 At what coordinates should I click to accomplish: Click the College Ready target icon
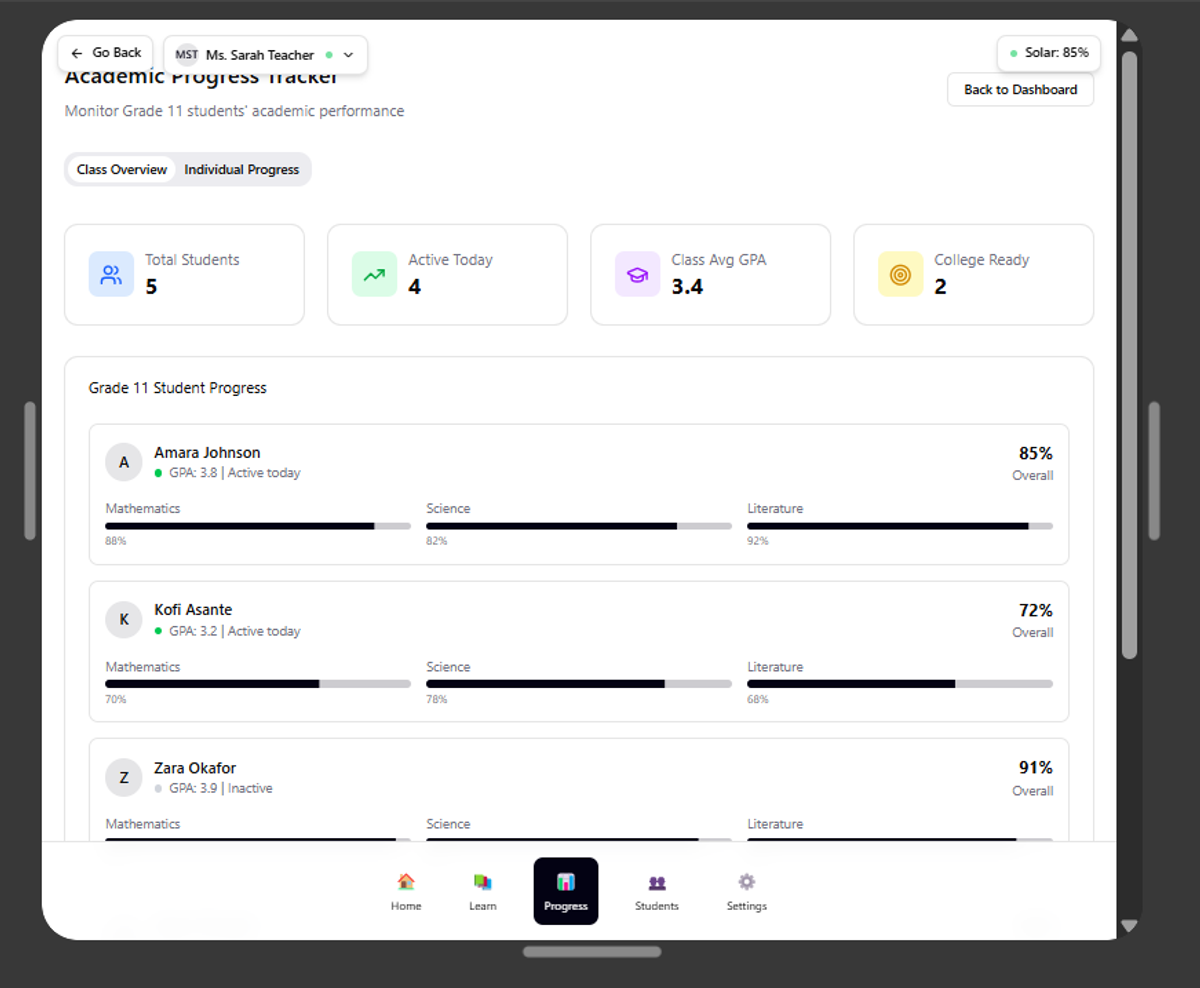coord(900,275)
